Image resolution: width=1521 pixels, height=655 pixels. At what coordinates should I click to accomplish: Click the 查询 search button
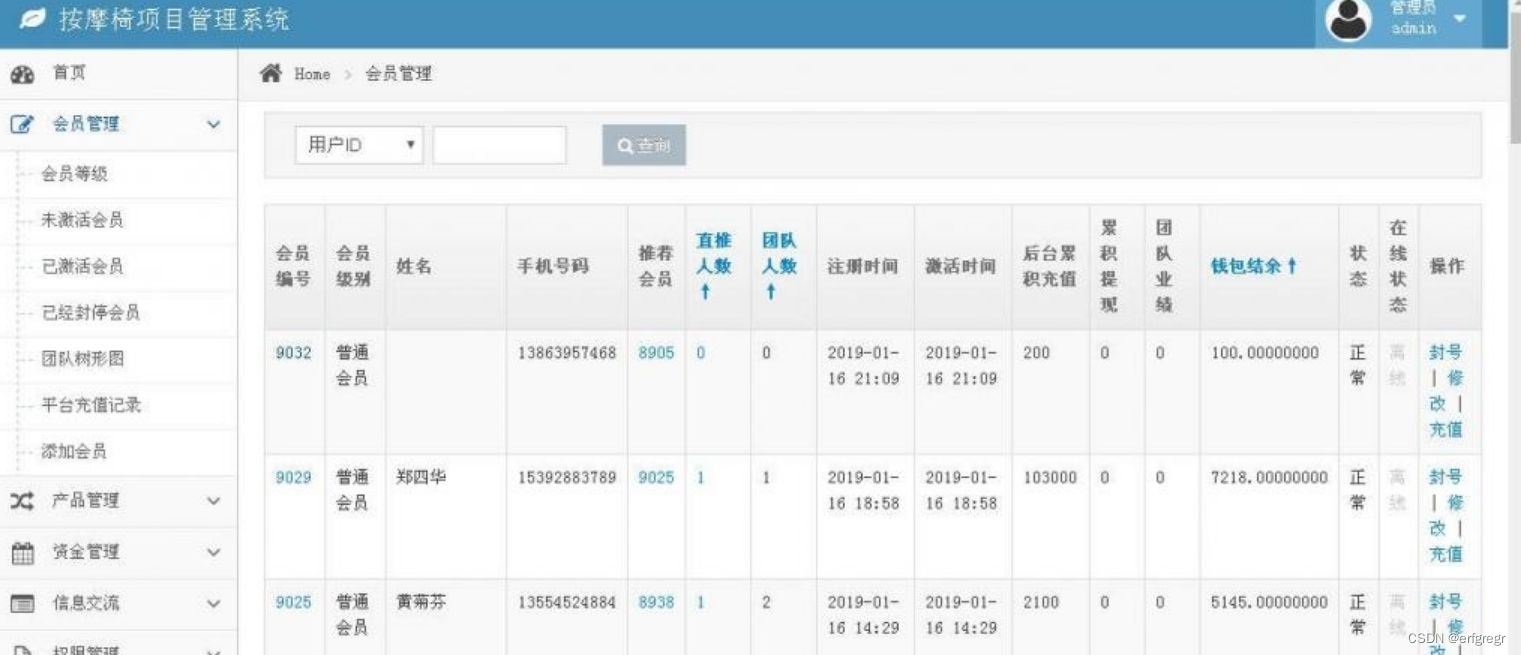[x=642, y=144]
